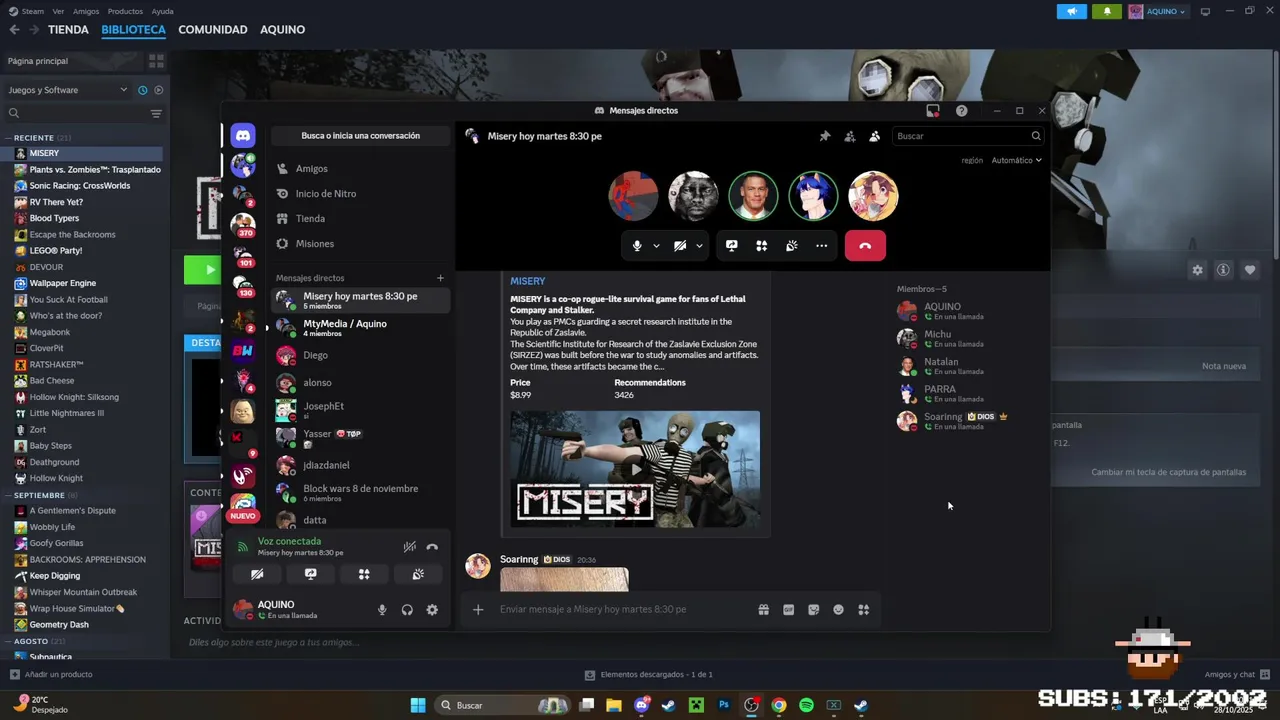Click the message input field
The height and width of the screenshot is (720, 1280).
620,609
